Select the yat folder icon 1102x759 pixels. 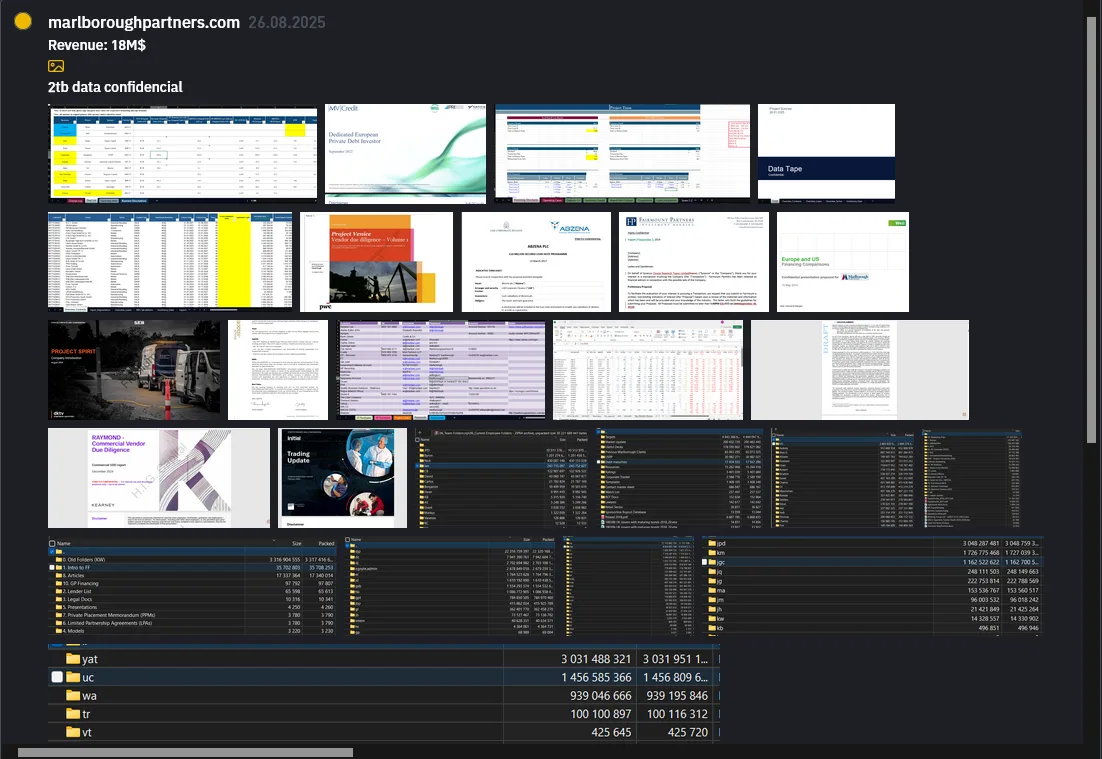73,659
